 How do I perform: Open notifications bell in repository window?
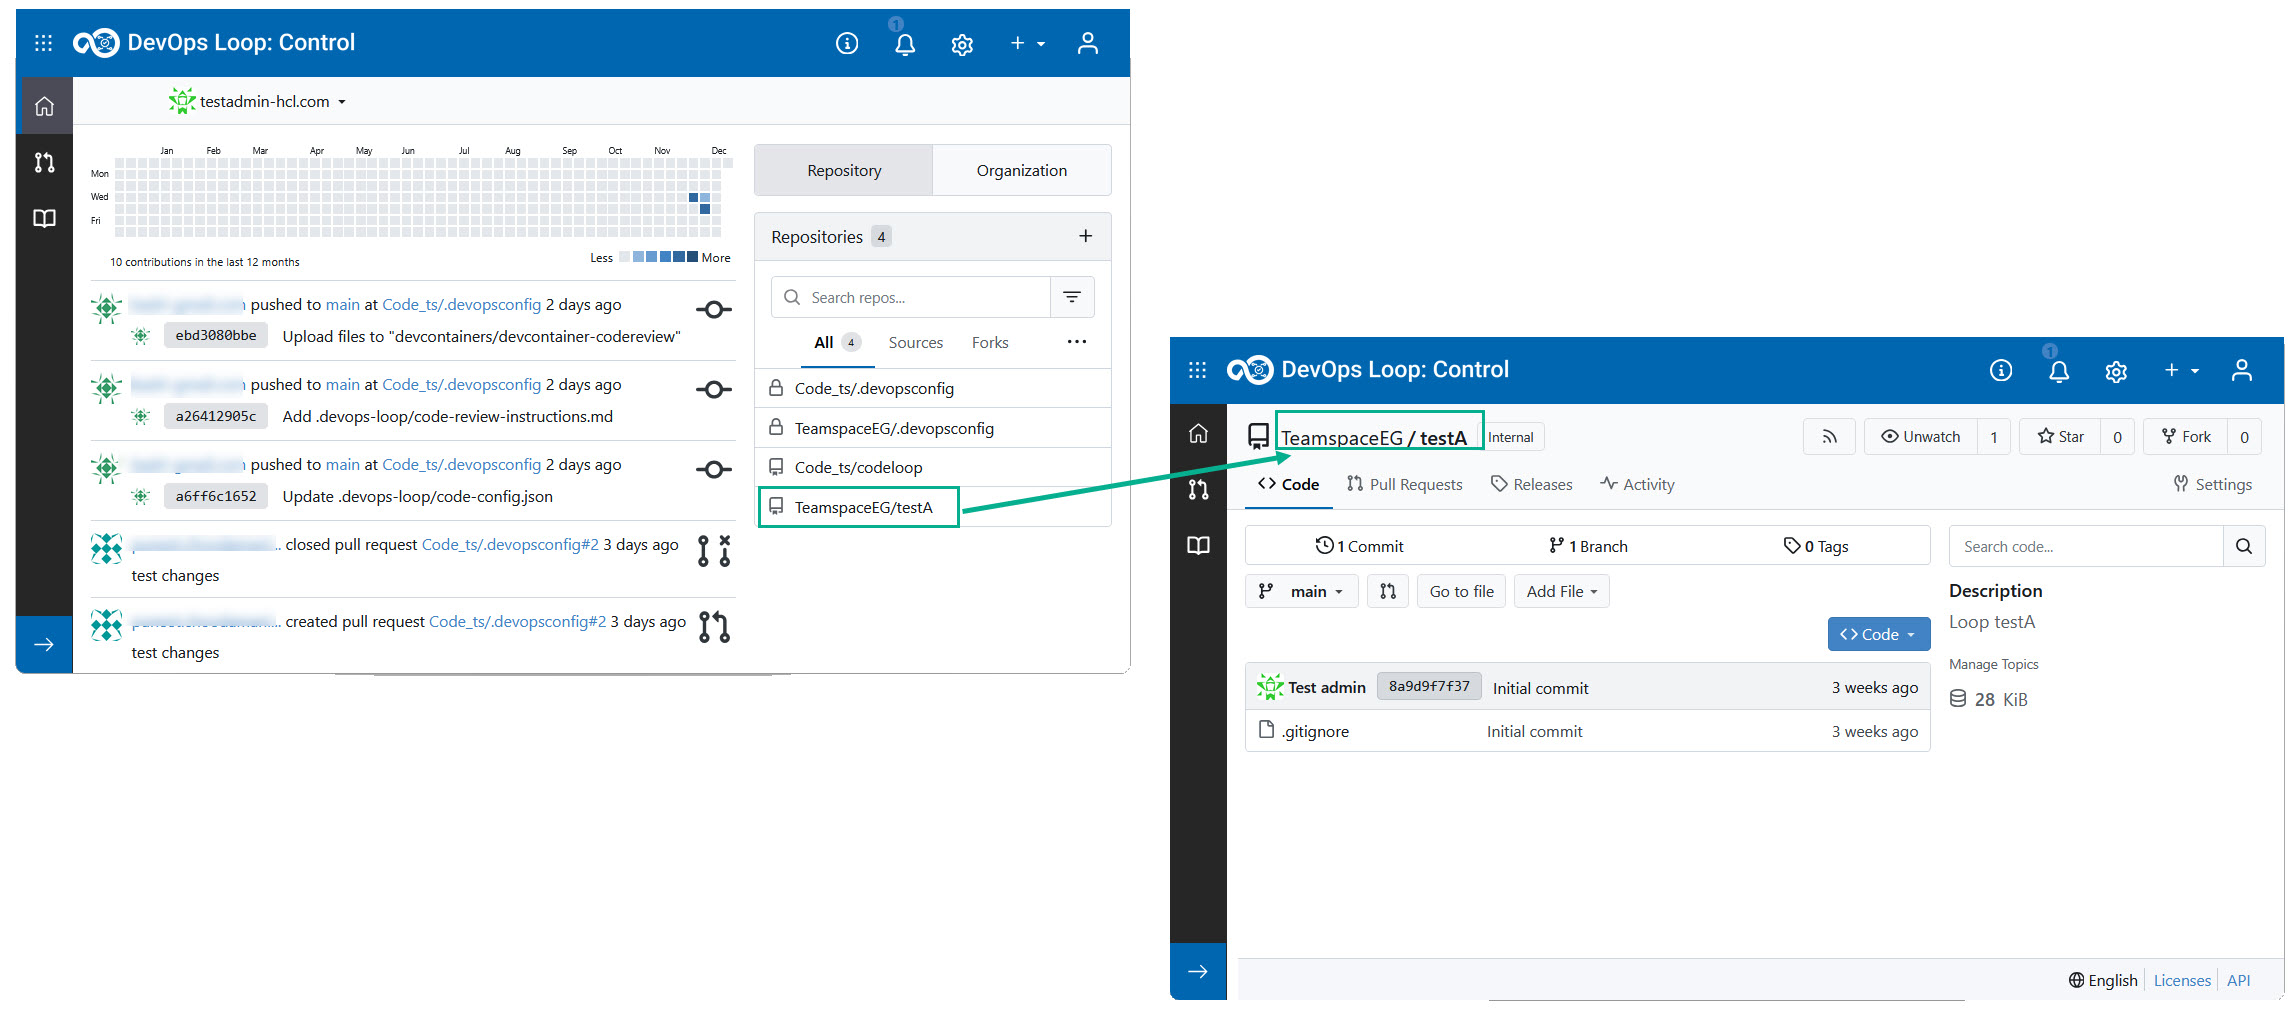pos(2059,372)
